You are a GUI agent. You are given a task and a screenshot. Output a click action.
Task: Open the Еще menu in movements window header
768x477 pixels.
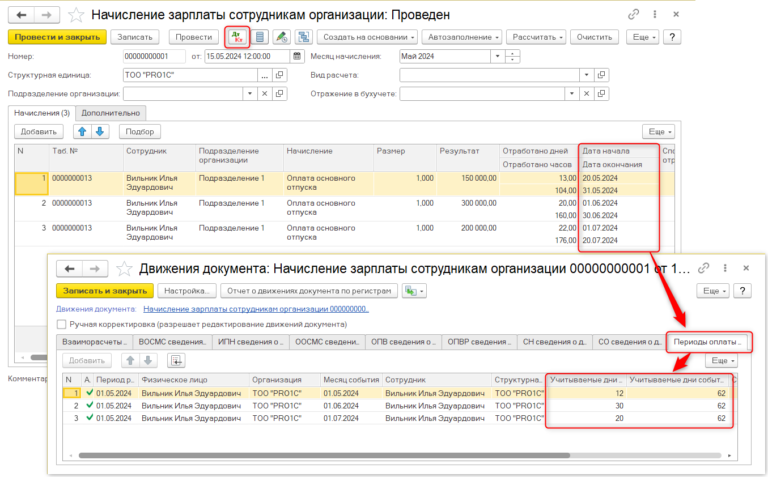(714, 291)
